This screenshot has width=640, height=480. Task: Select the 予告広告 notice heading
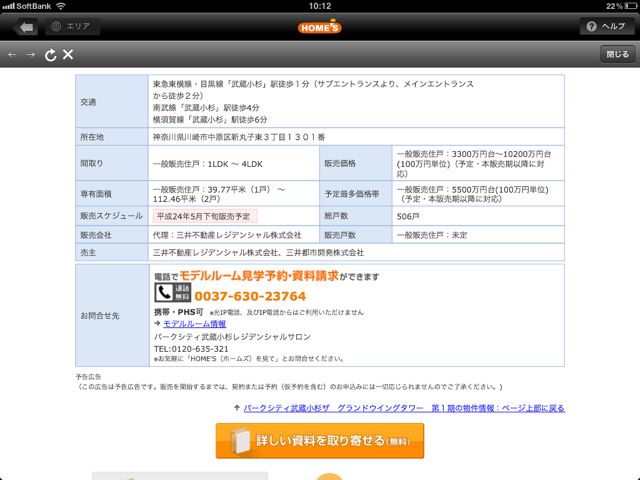pyautogui.click(x=88, y=376)
